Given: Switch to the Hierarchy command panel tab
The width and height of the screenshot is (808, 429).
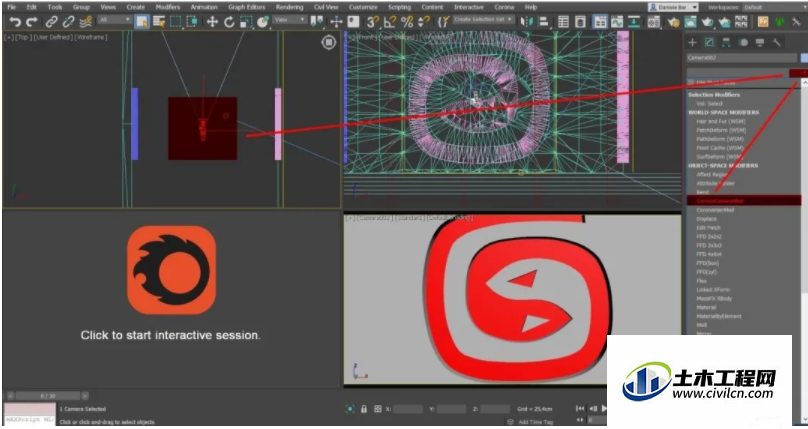Looking at the screenshot, I should (726, 42).
